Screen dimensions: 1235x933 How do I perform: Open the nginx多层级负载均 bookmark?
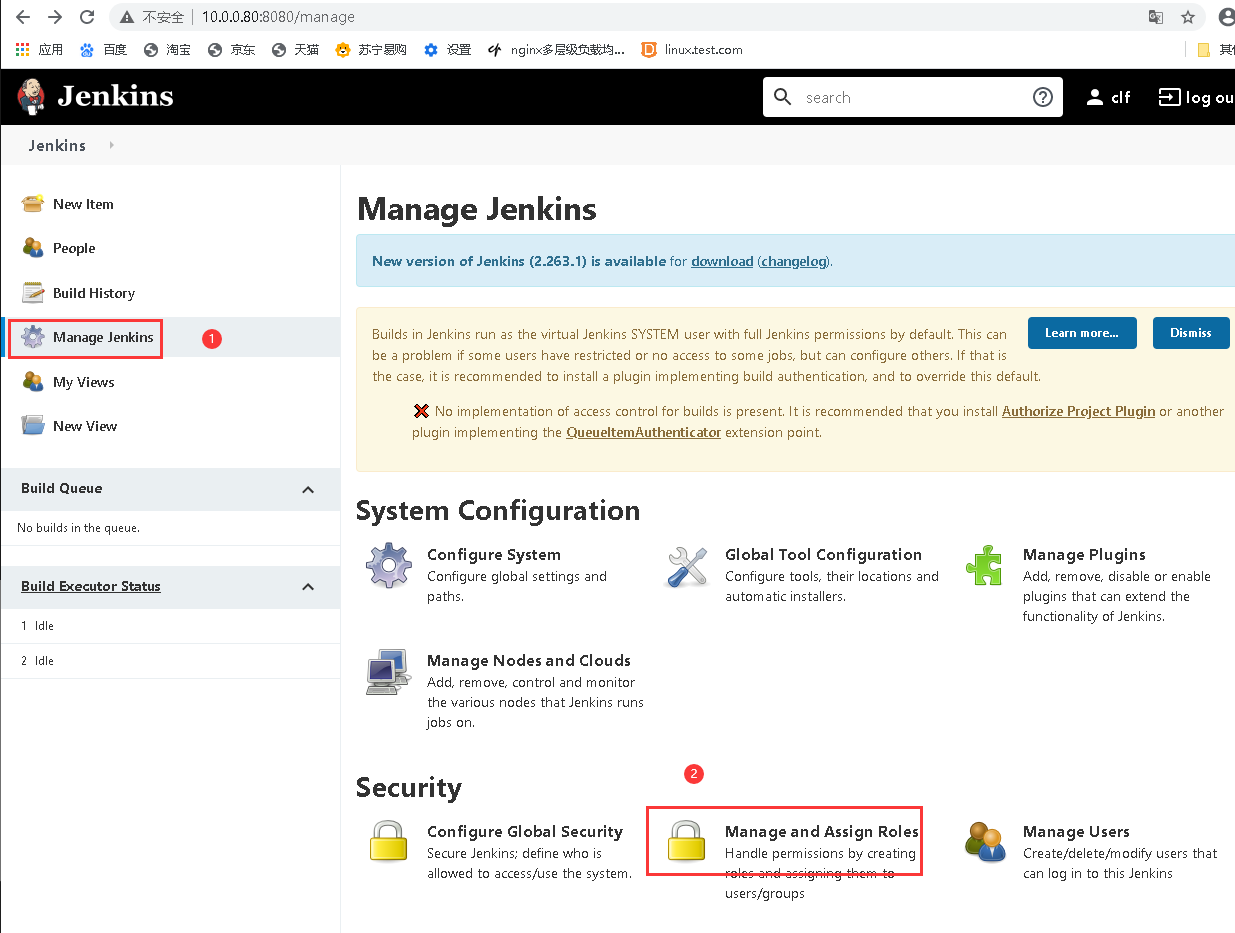pos(556,49)
